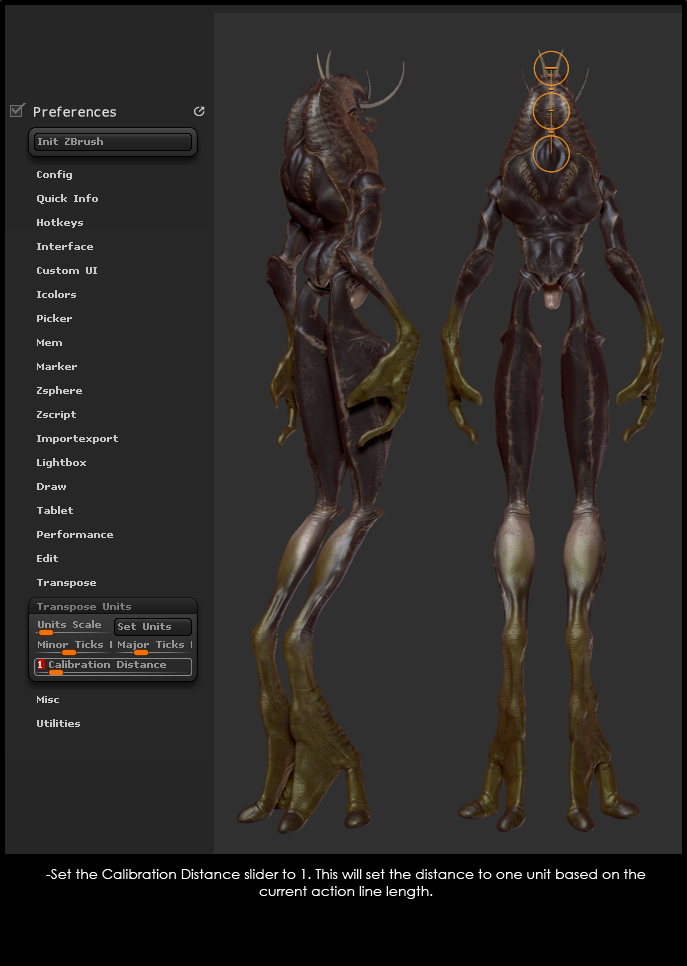Click the middle transpose action line circle
This screenshot has height=966, width=687.
click(551, 111)
